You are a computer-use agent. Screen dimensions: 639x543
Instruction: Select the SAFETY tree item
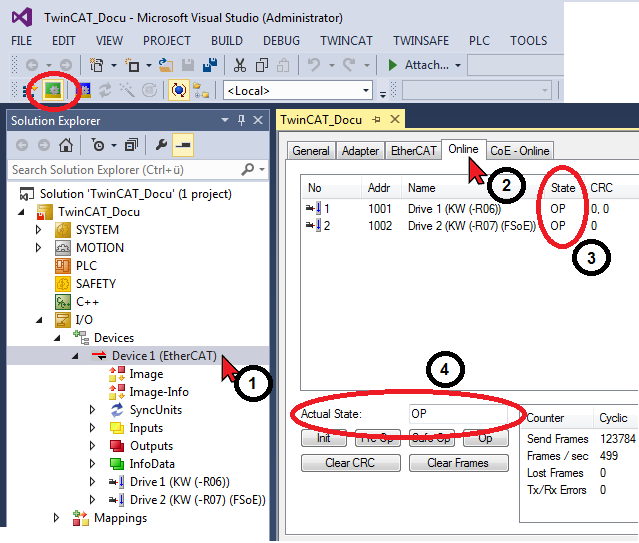[96, 284]
